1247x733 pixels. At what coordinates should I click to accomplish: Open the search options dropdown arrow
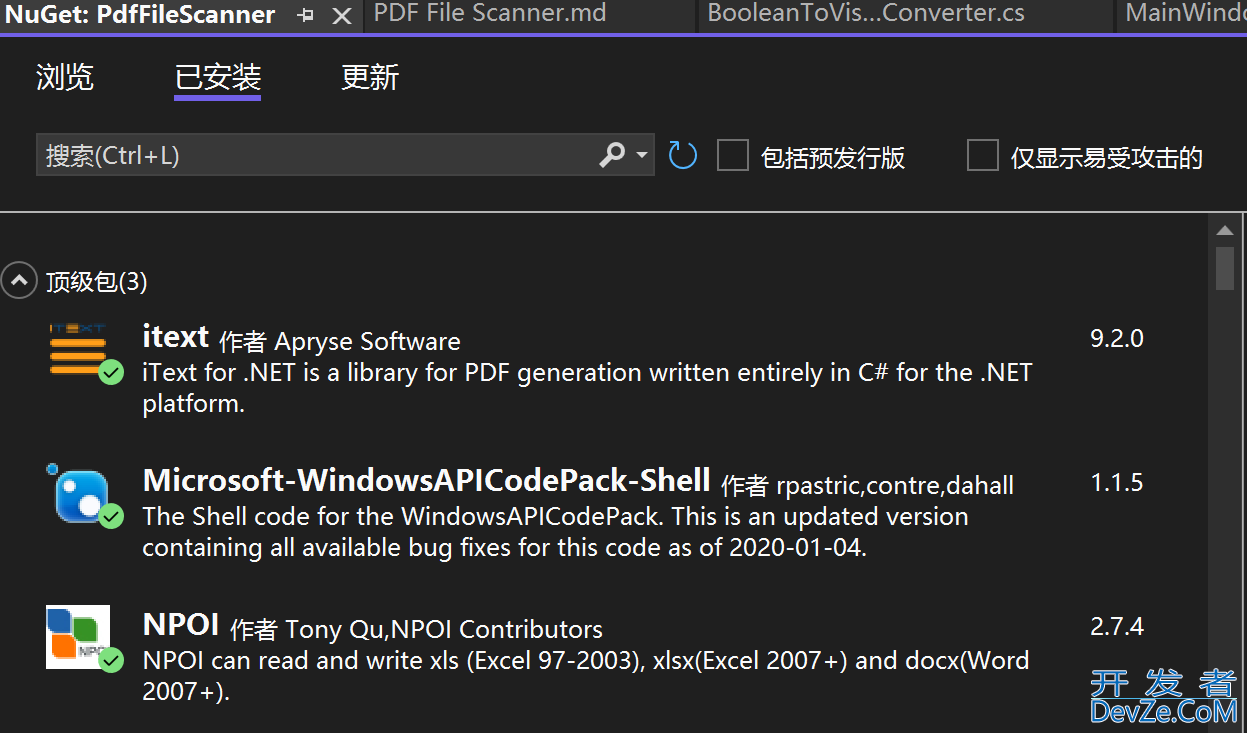pyautogui.click(x=641, y=155)
